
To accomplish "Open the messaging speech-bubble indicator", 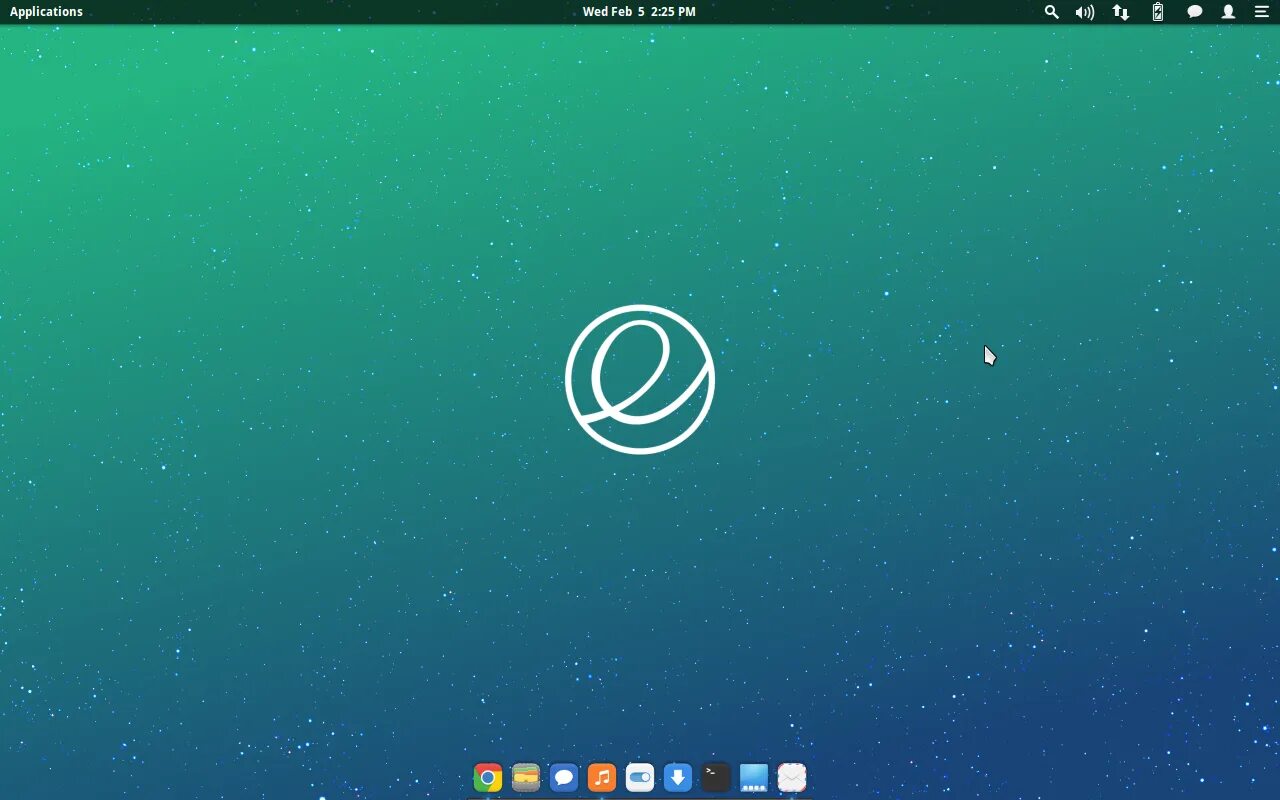I will point(1194,12).
